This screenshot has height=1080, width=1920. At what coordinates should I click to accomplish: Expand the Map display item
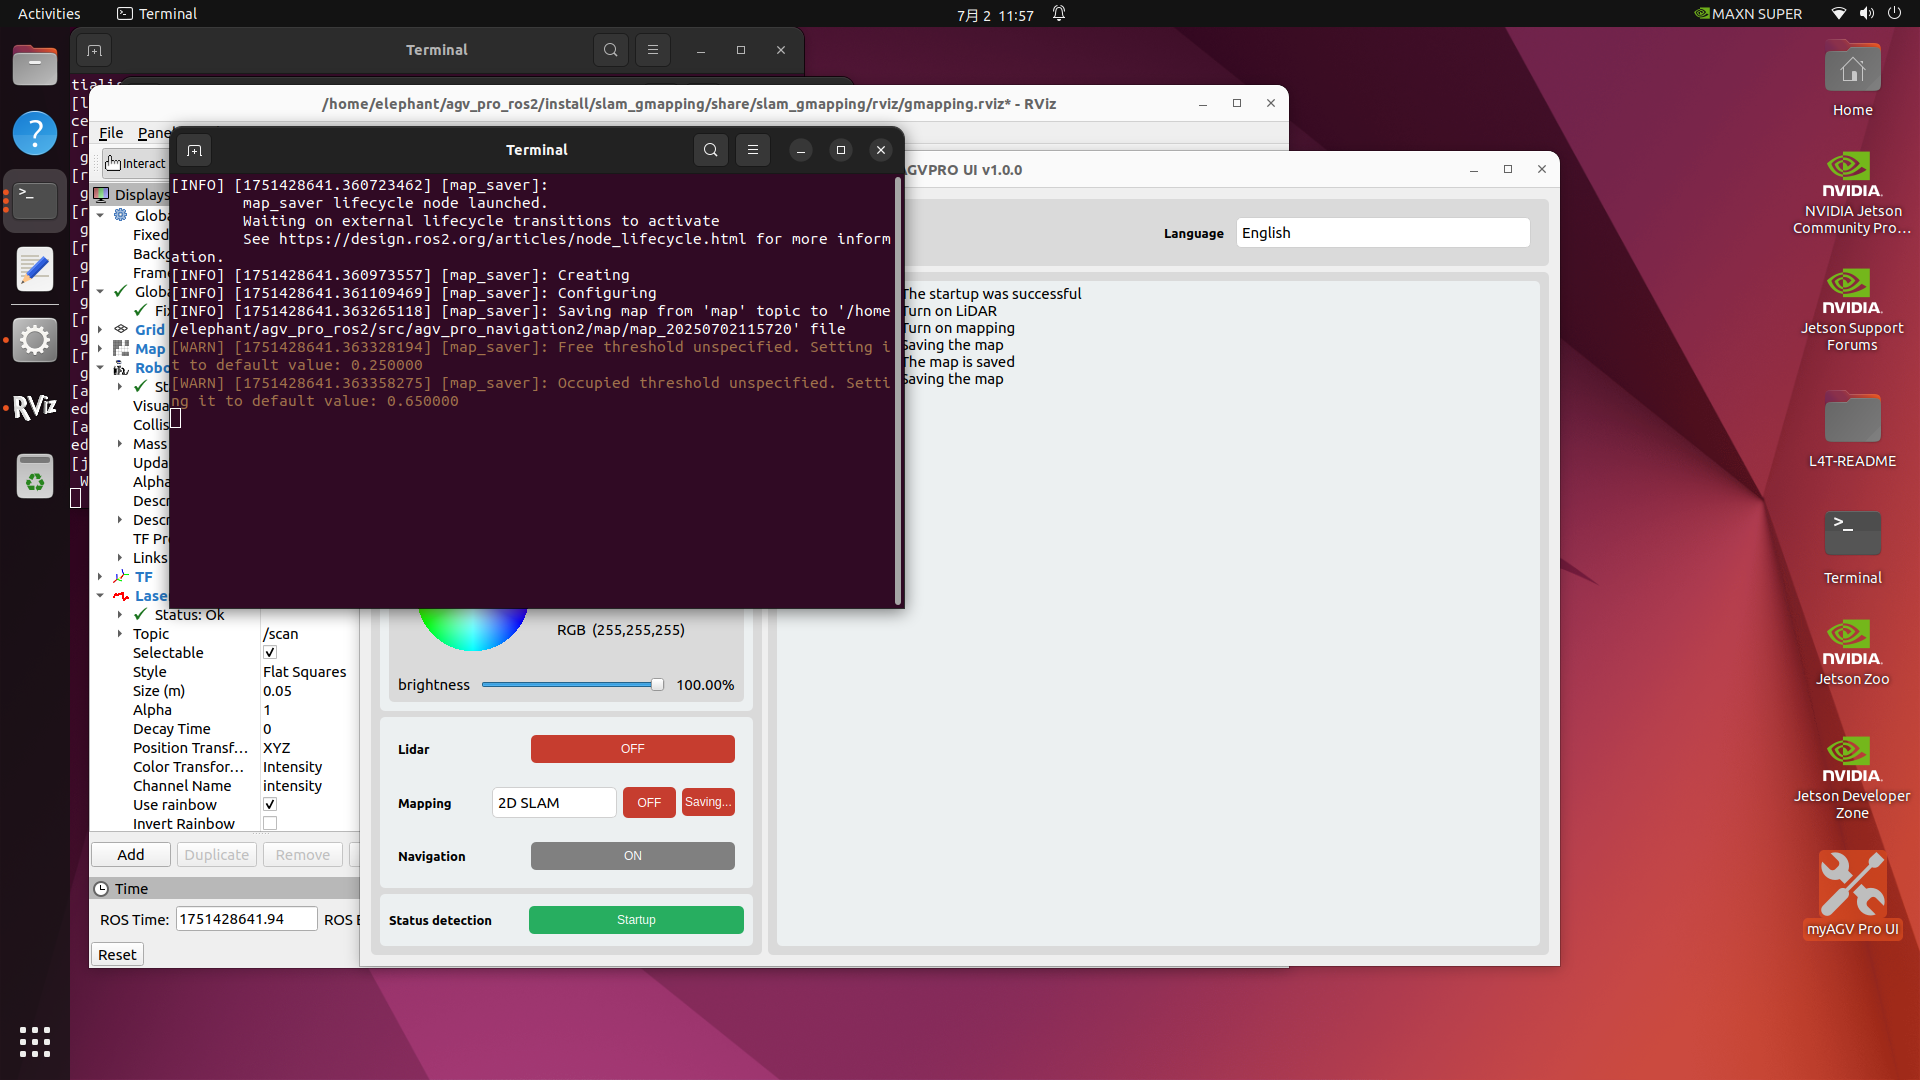point(100,348)
